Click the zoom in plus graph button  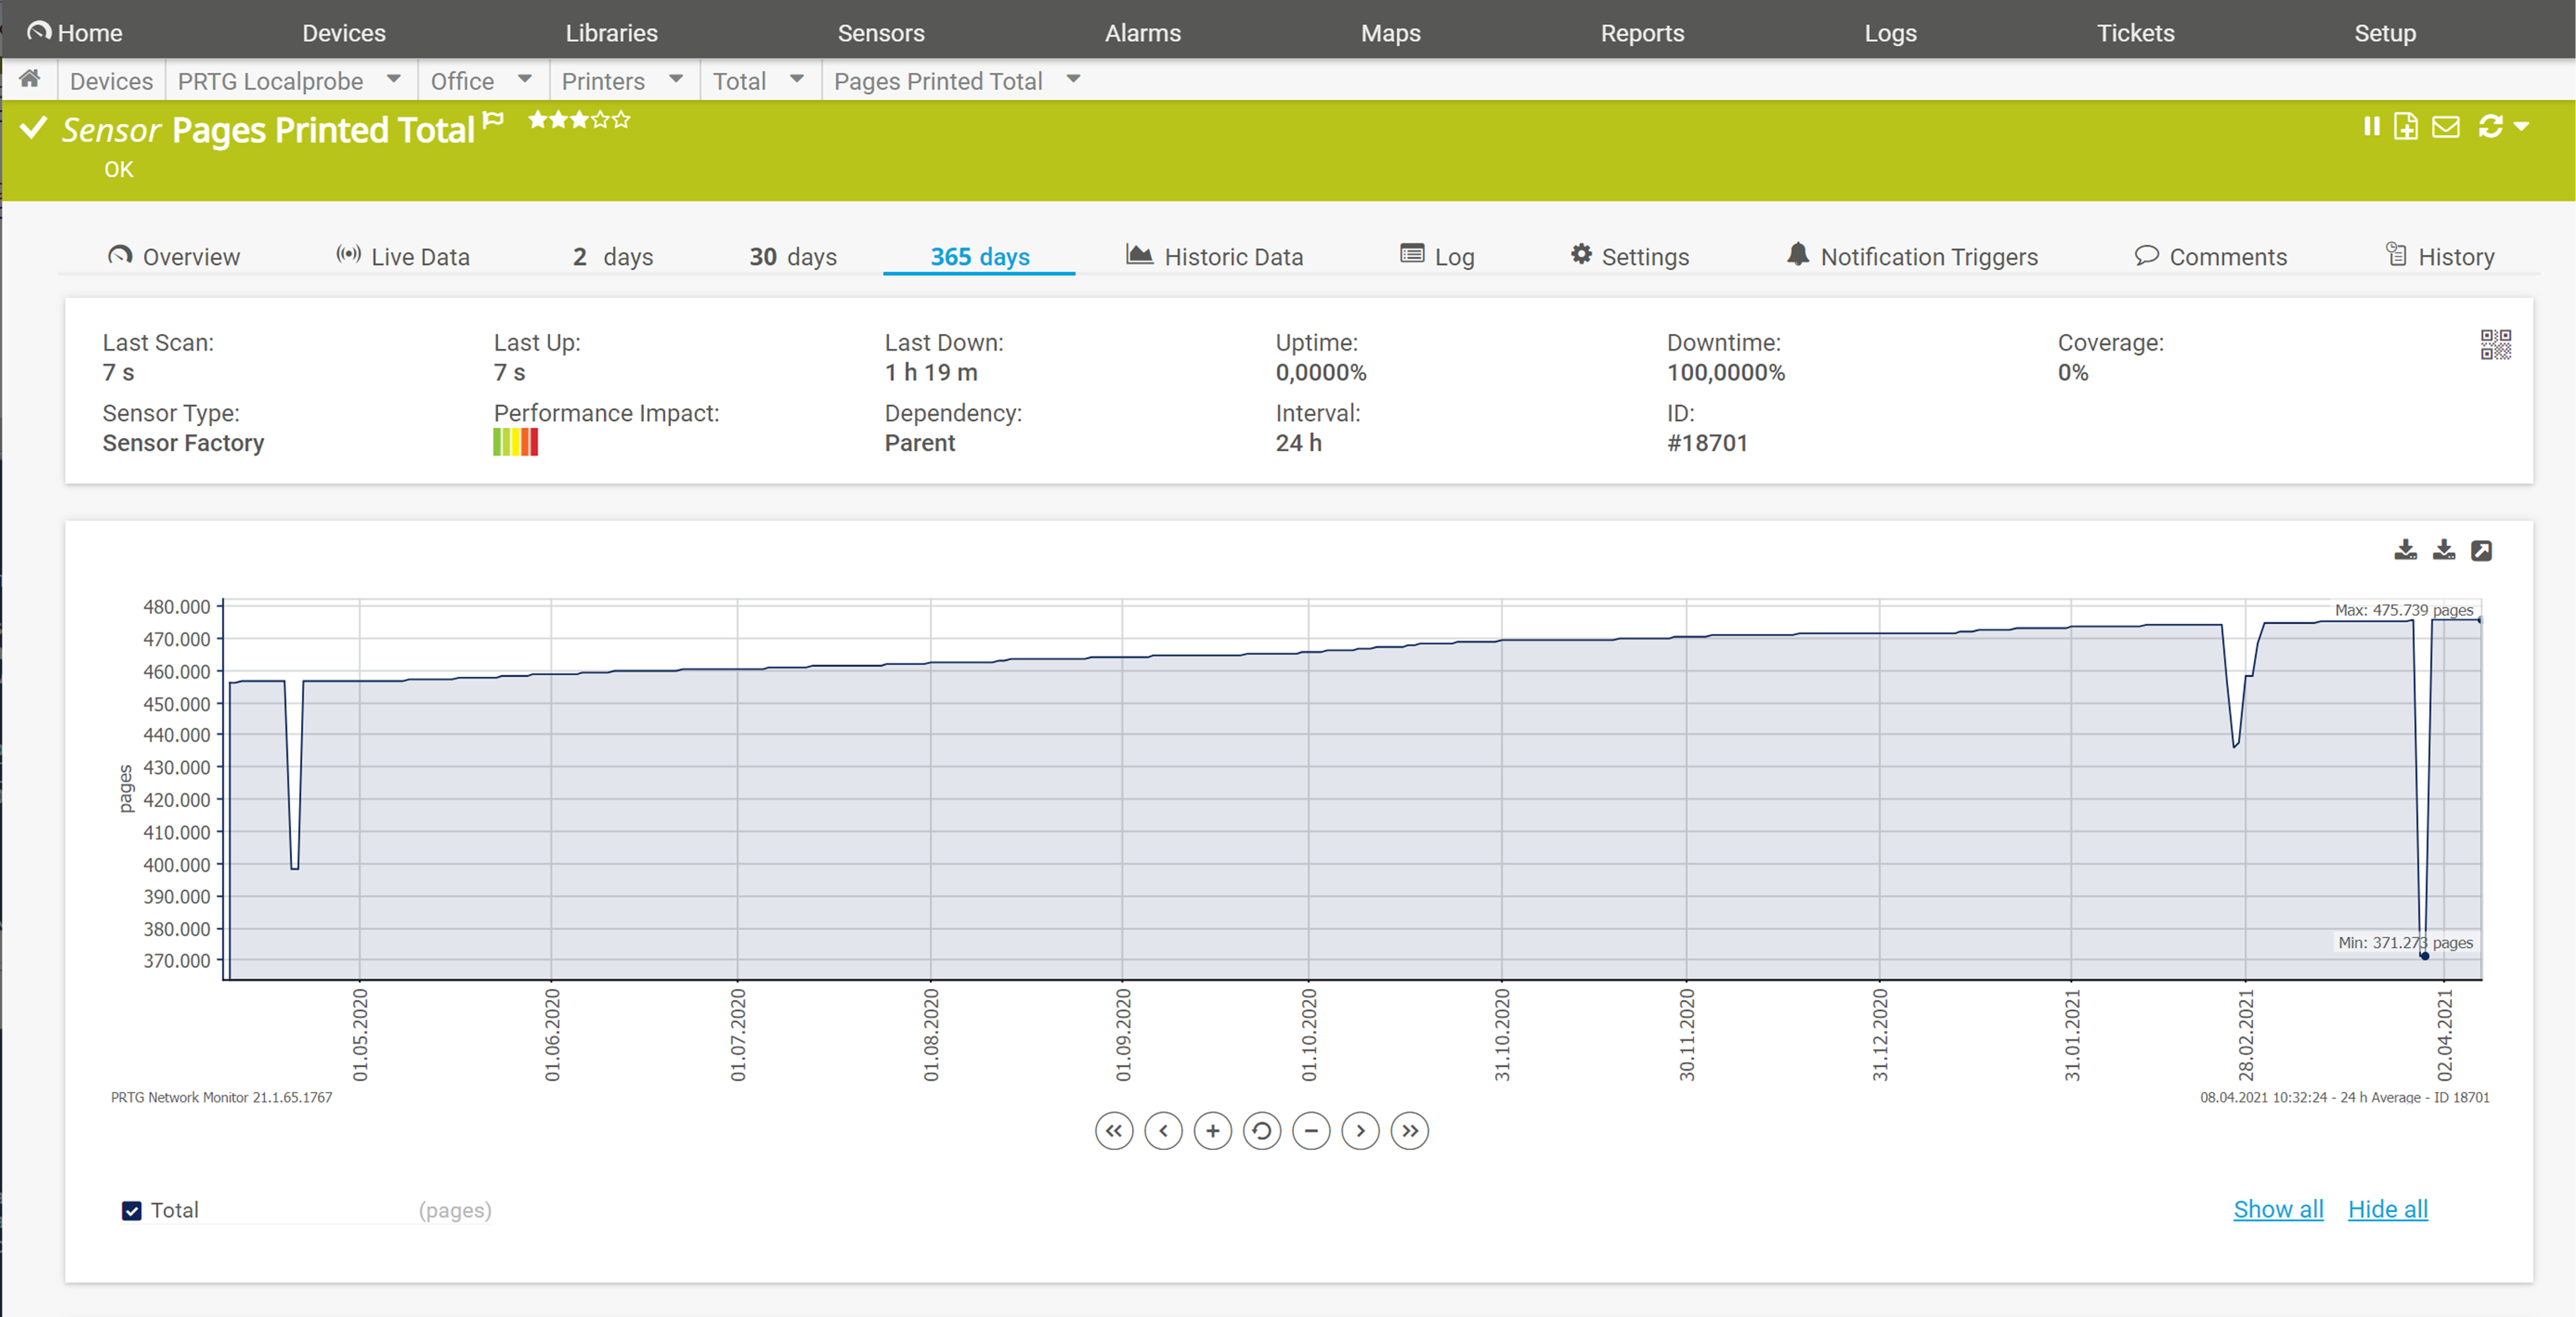(1212, 1131)
